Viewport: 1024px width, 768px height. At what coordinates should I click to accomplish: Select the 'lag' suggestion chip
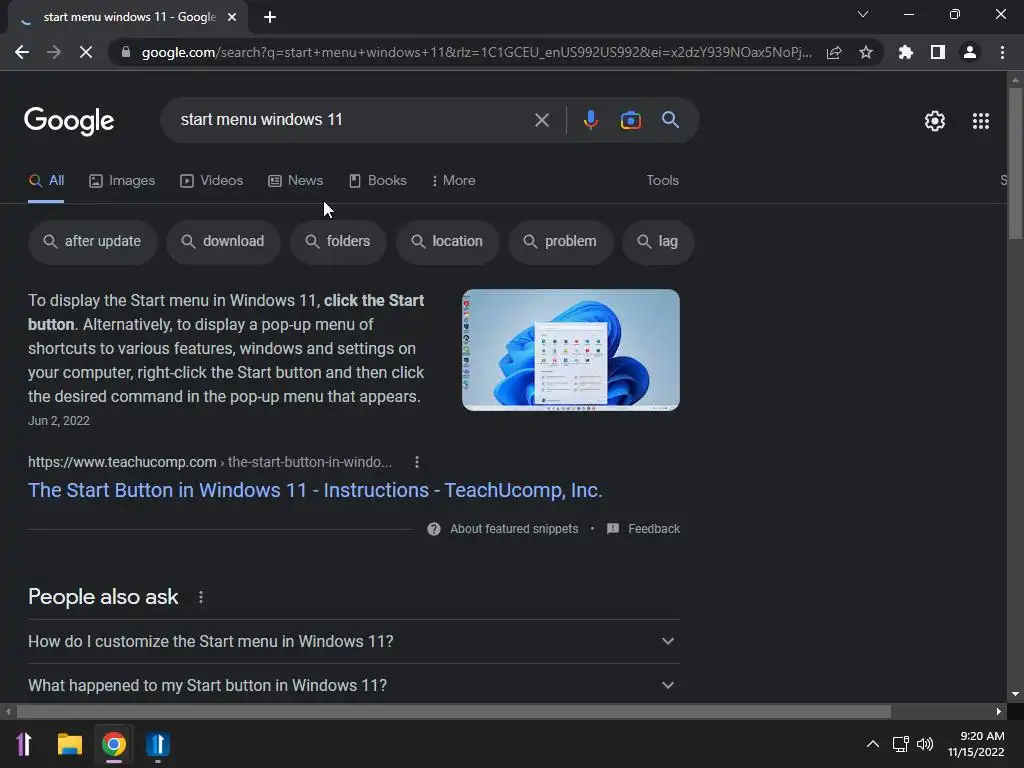click(x=658, y=242)
